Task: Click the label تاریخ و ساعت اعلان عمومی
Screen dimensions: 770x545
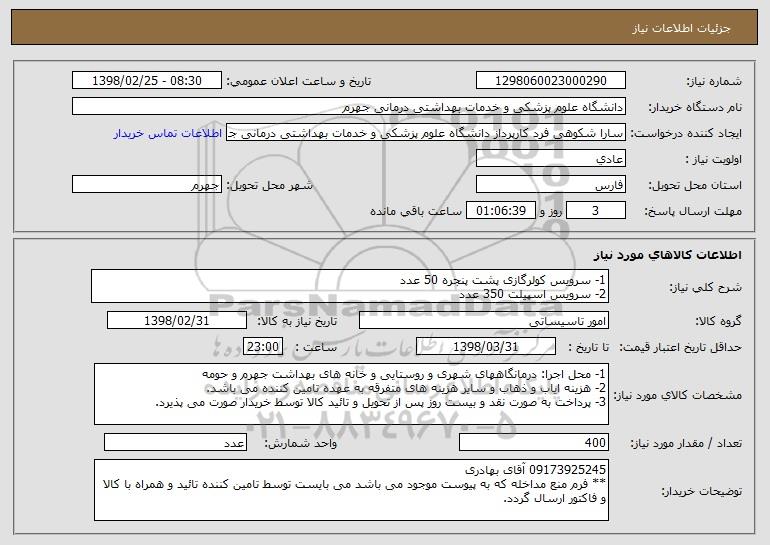Action: [x=299, y=81]
